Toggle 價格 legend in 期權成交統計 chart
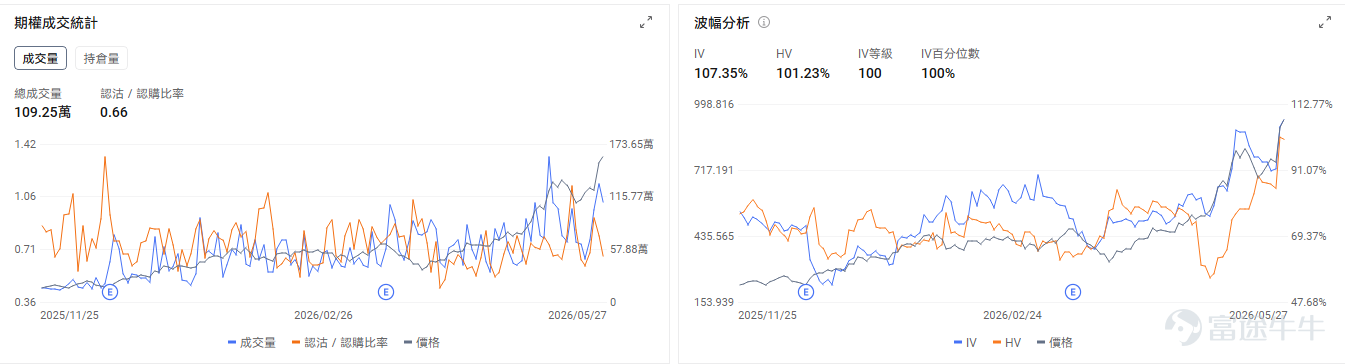Image resolution: width=1345 pixels, height=364 pixels. tap(422, 342)
